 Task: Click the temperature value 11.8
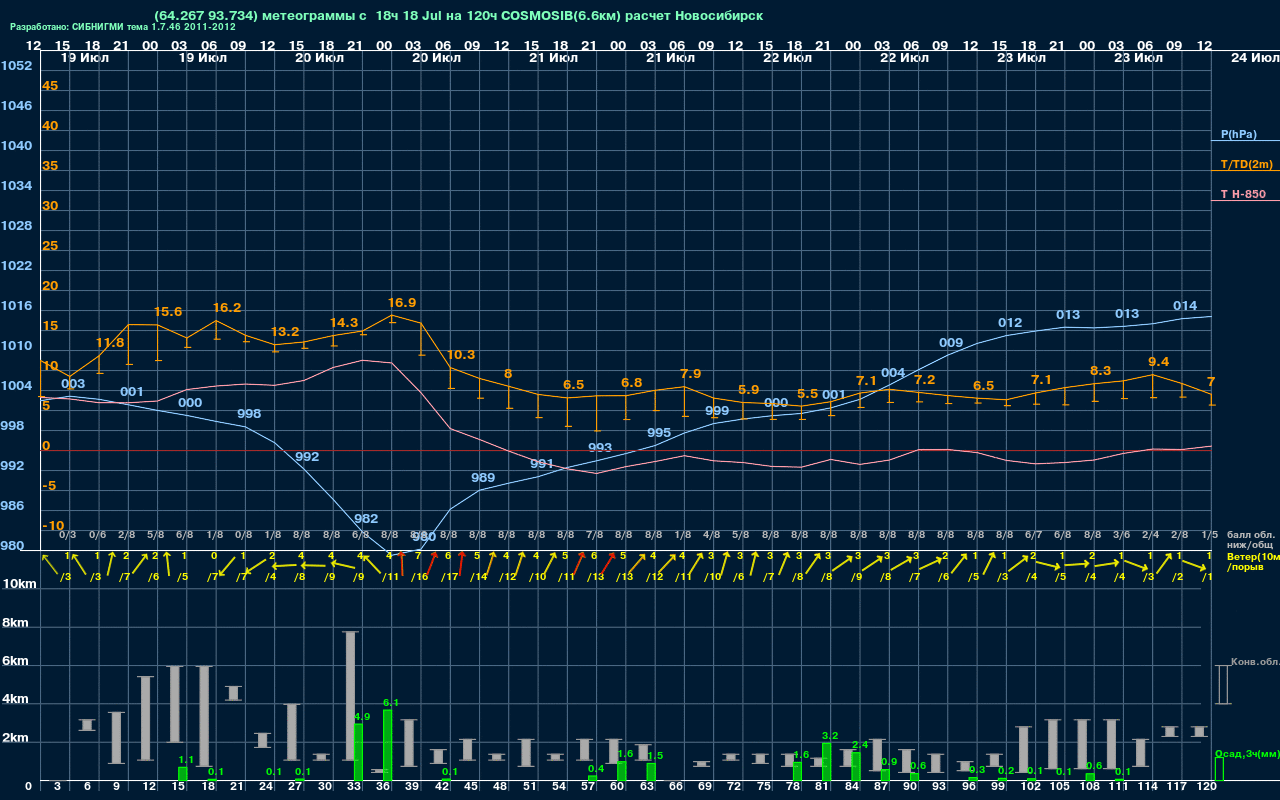click(110, 342)
